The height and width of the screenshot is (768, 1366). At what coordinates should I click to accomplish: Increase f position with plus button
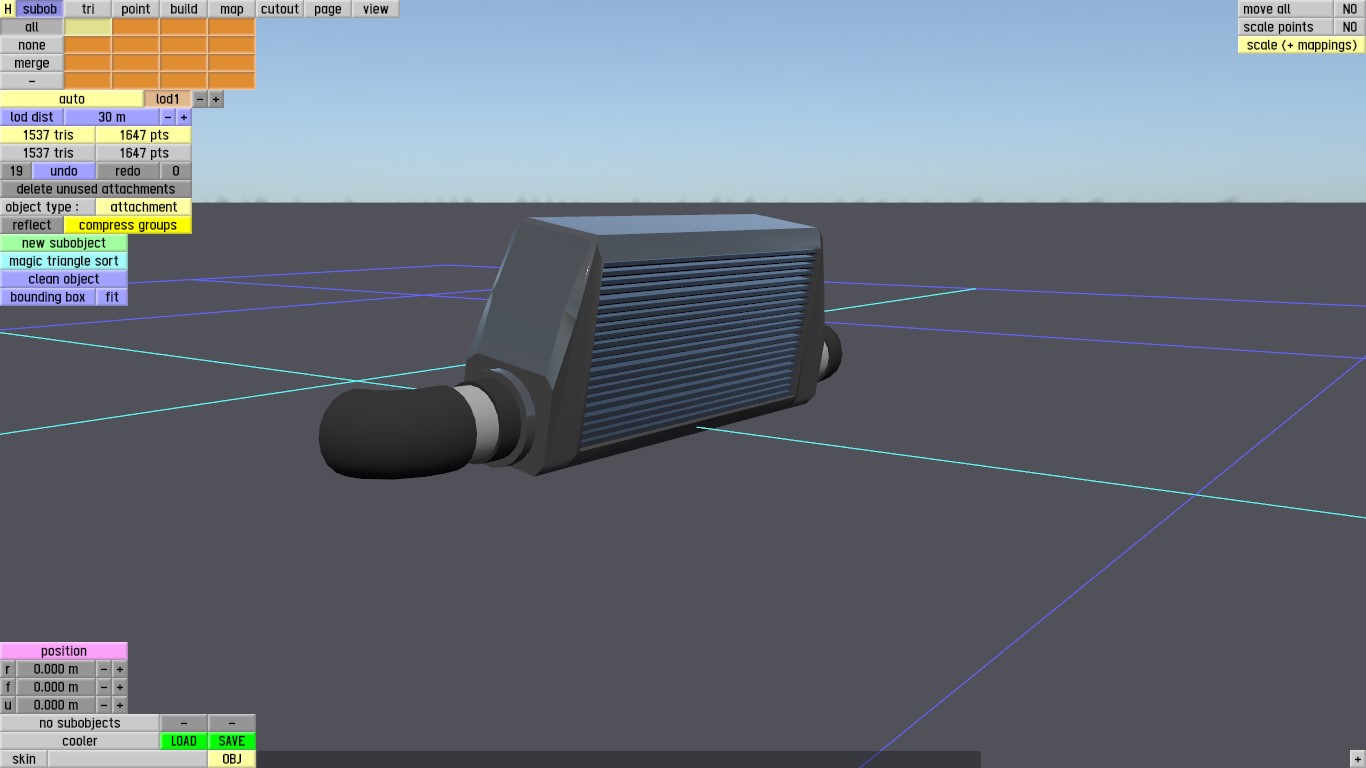pyautogui.click(x=120, y=687)
